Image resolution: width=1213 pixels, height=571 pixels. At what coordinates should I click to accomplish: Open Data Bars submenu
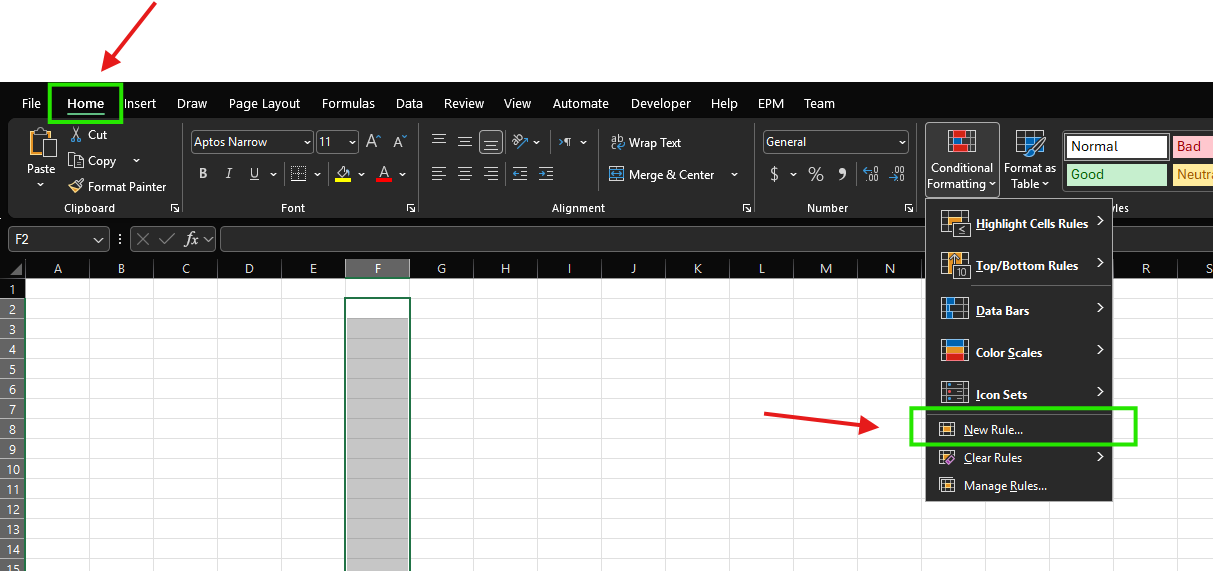tap(1019, 310)
